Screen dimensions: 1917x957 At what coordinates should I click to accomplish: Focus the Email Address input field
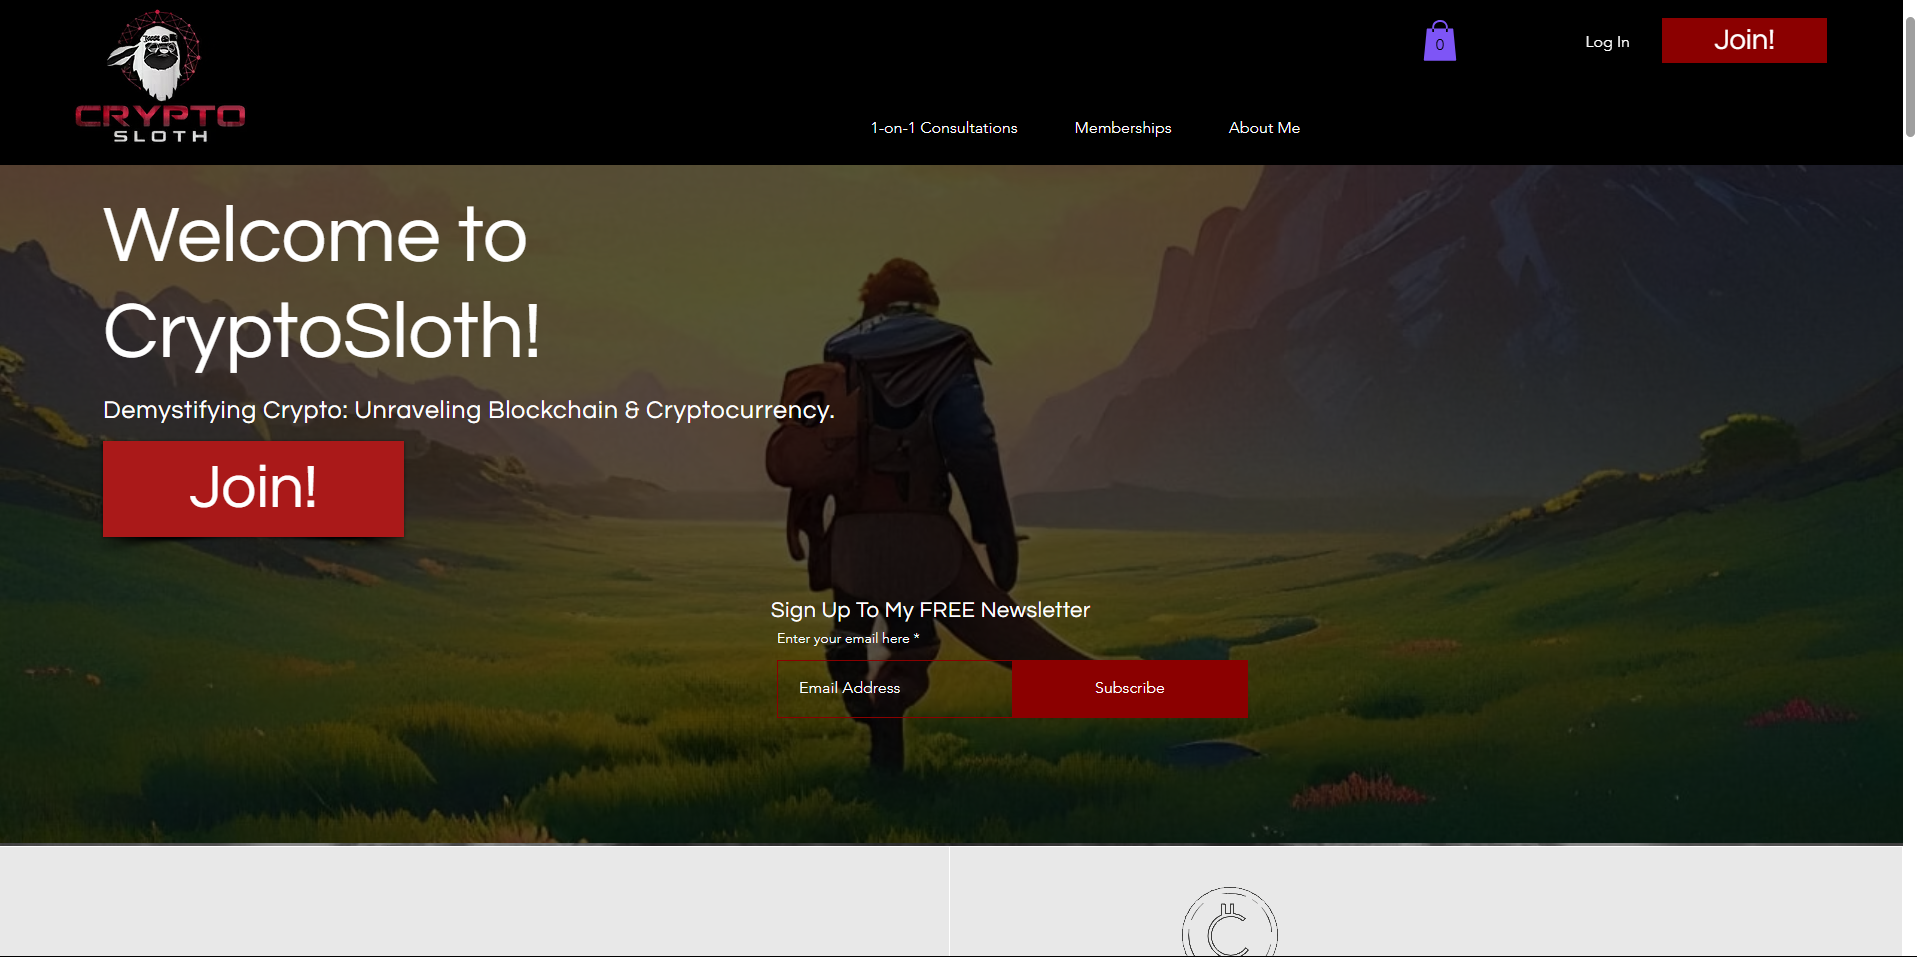pyautogui.click(x=894, y=688)
